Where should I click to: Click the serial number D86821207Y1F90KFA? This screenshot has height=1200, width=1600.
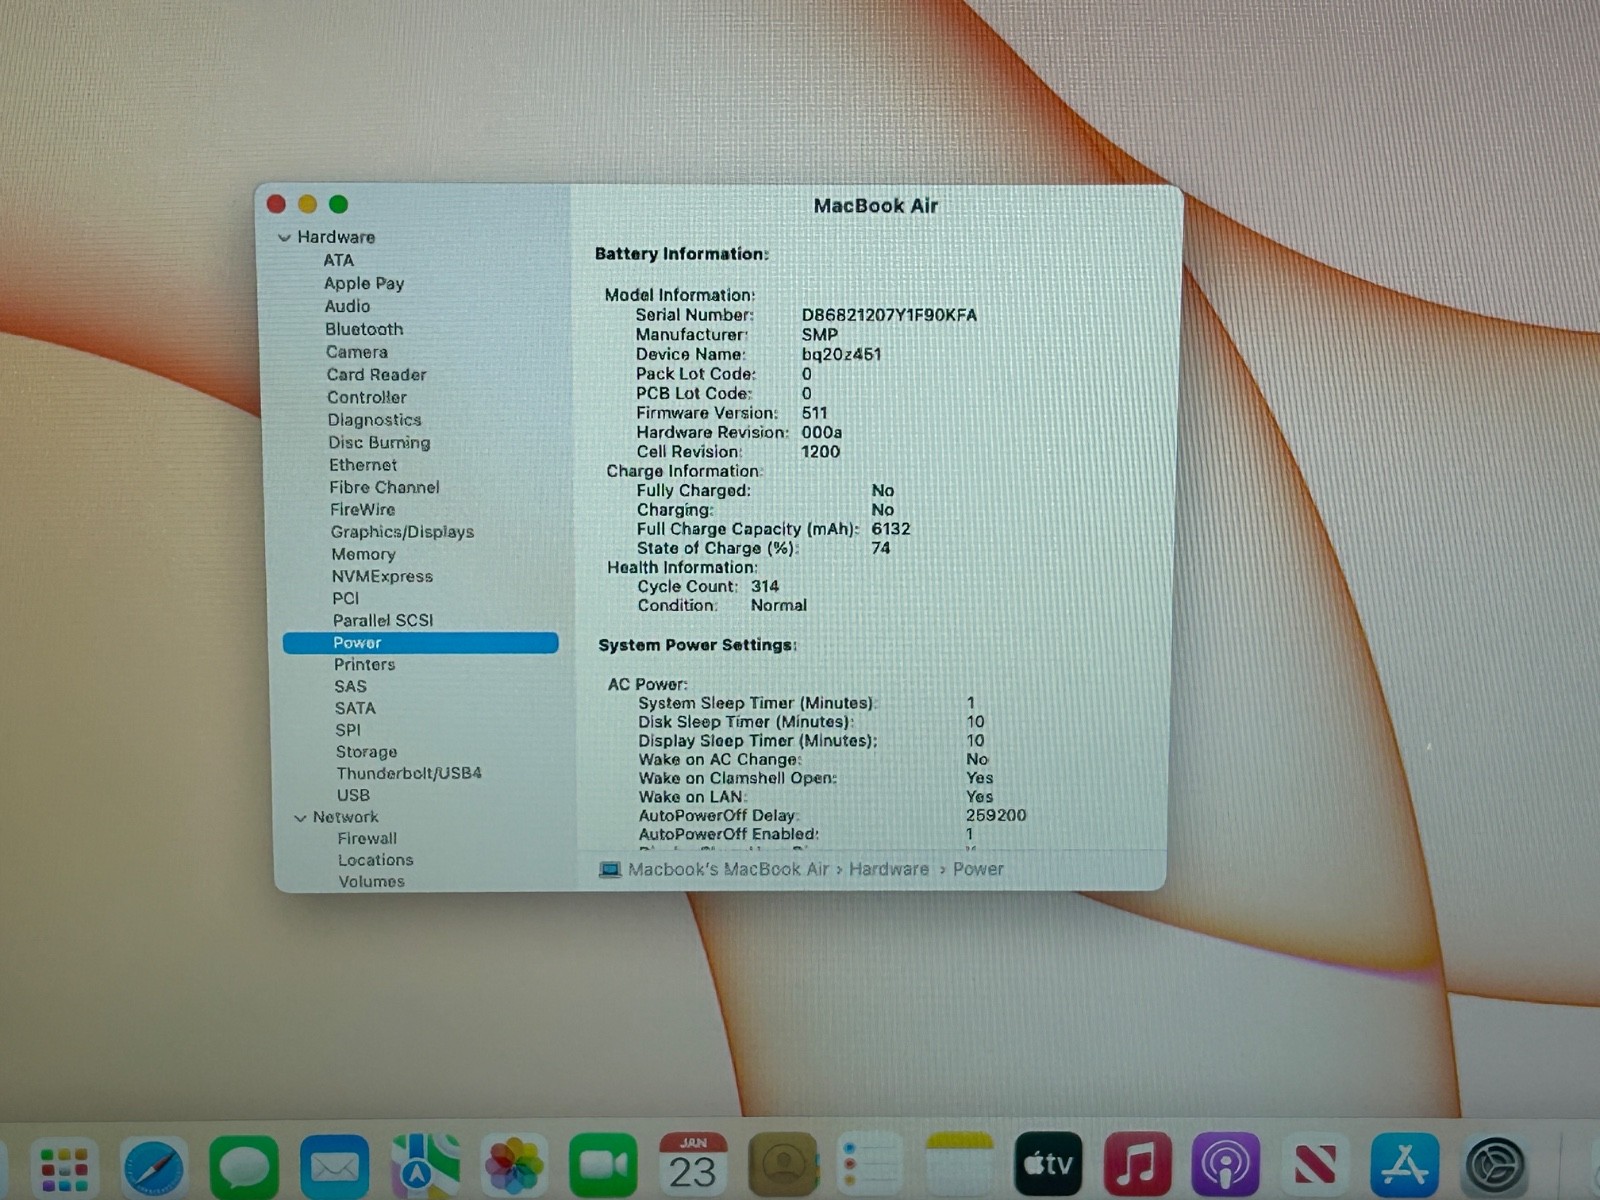coord(889,315)
